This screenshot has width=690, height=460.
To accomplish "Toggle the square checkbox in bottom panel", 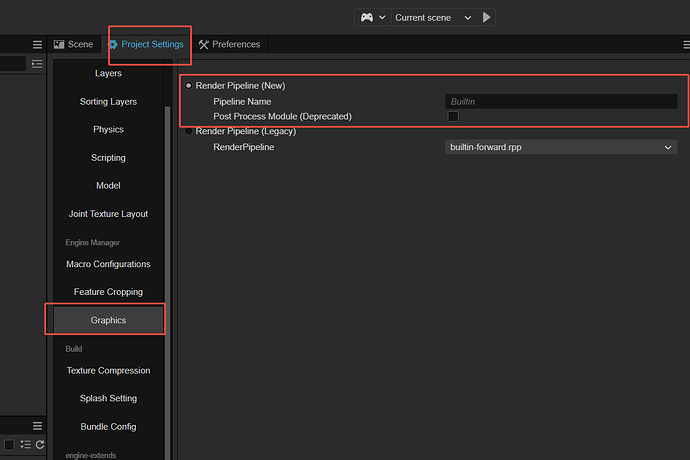I will pyautogui.click(x=9, y=445).
